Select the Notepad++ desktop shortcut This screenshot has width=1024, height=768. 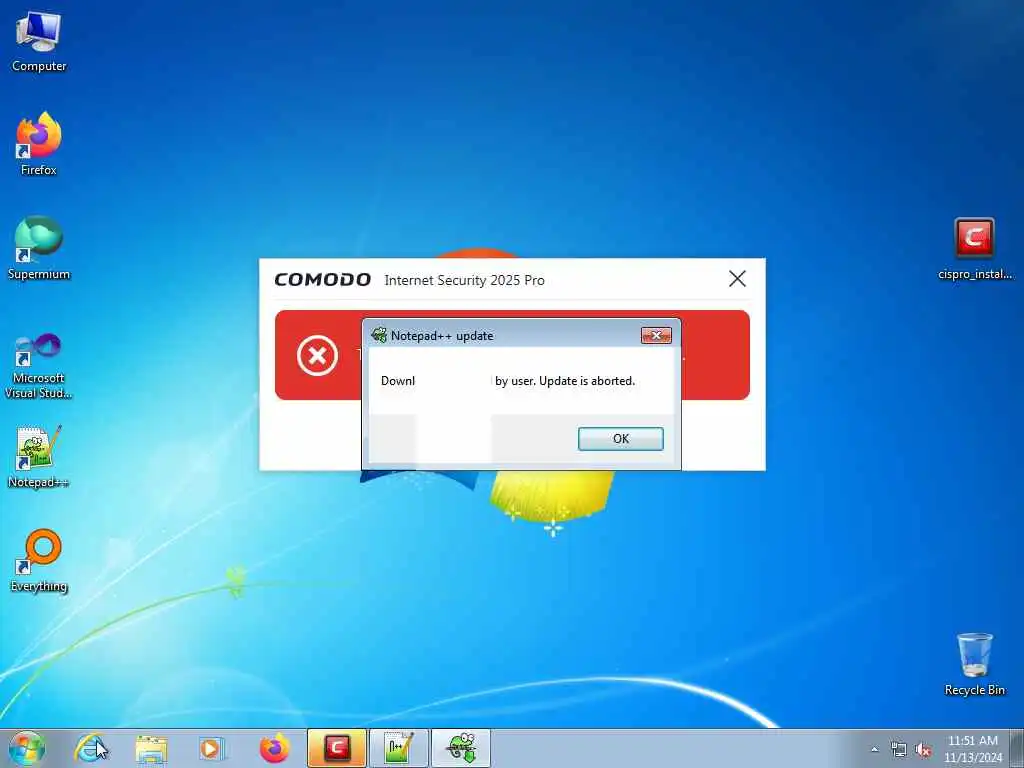[x=39, y=456]
